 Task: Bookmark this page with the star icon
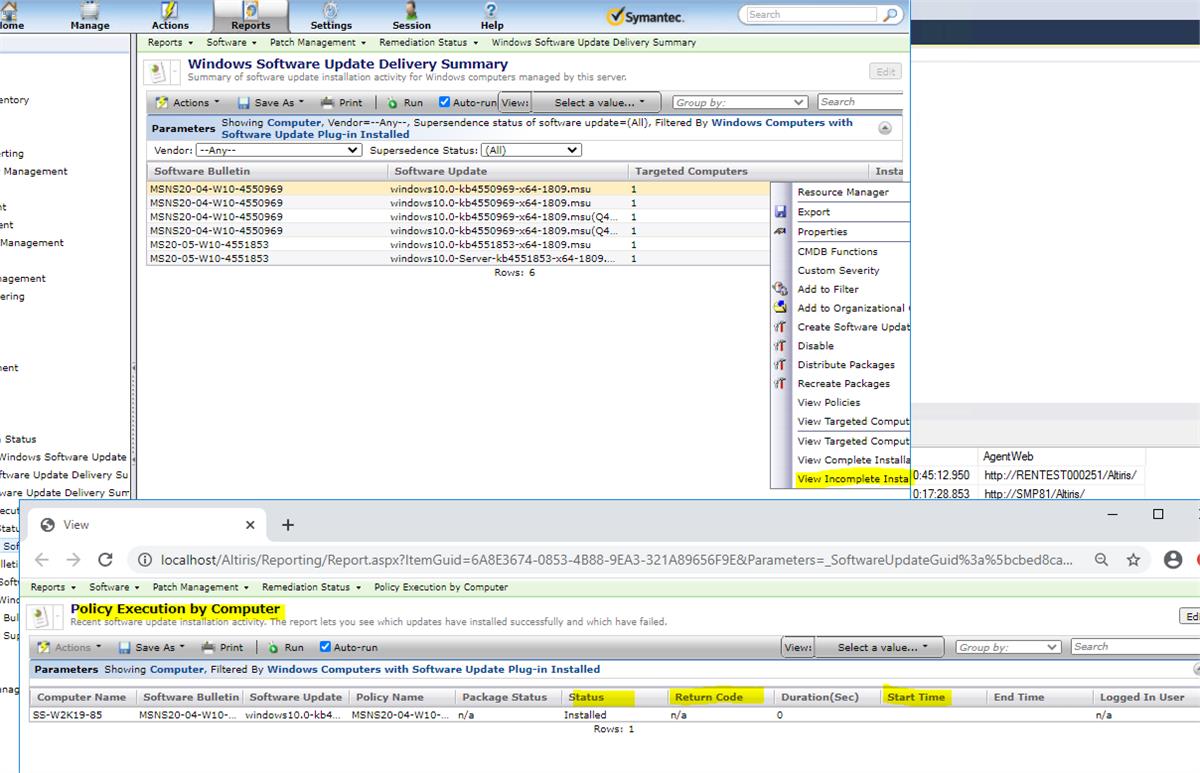[x=1133, y=560]
